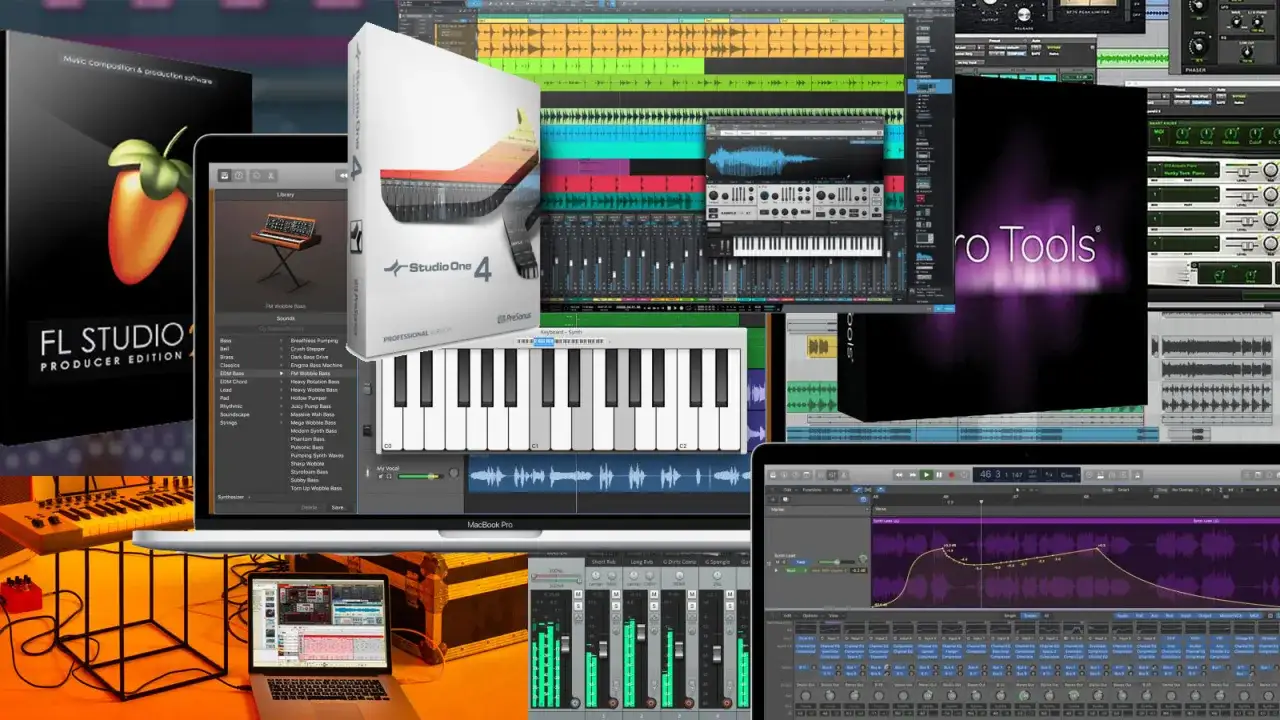
Task: Click the G Spangle channel fader
Action: (x=717, y=654)
